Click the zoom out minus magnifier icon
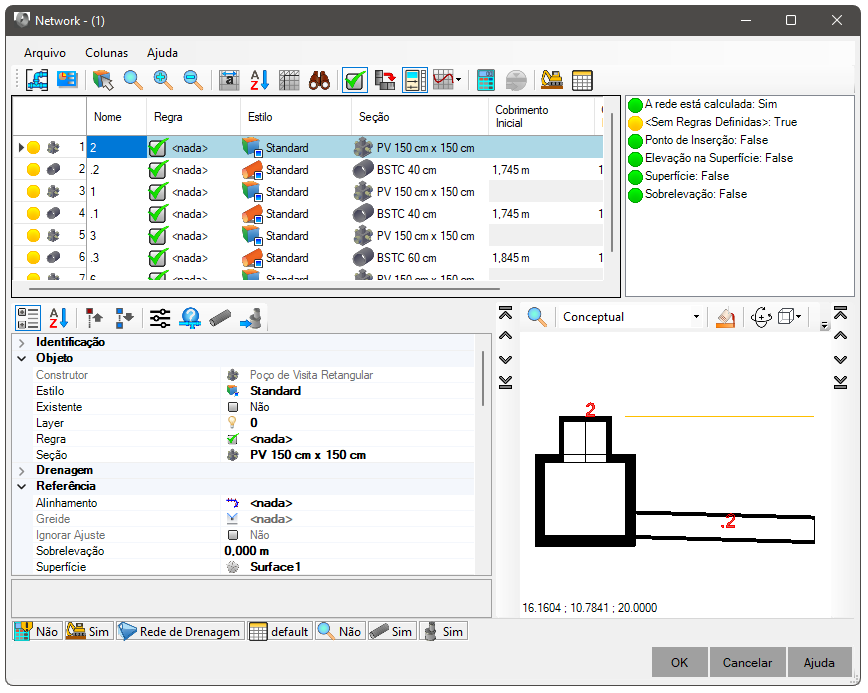The height and width of the screenshot is (693, 868). [193, 80]
